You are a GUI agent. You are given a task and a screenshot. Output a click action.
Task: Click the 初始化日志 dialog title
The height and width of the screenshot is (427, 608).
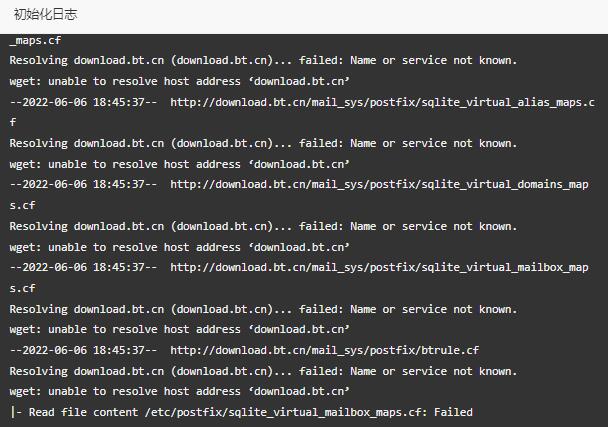pos(45,15)
